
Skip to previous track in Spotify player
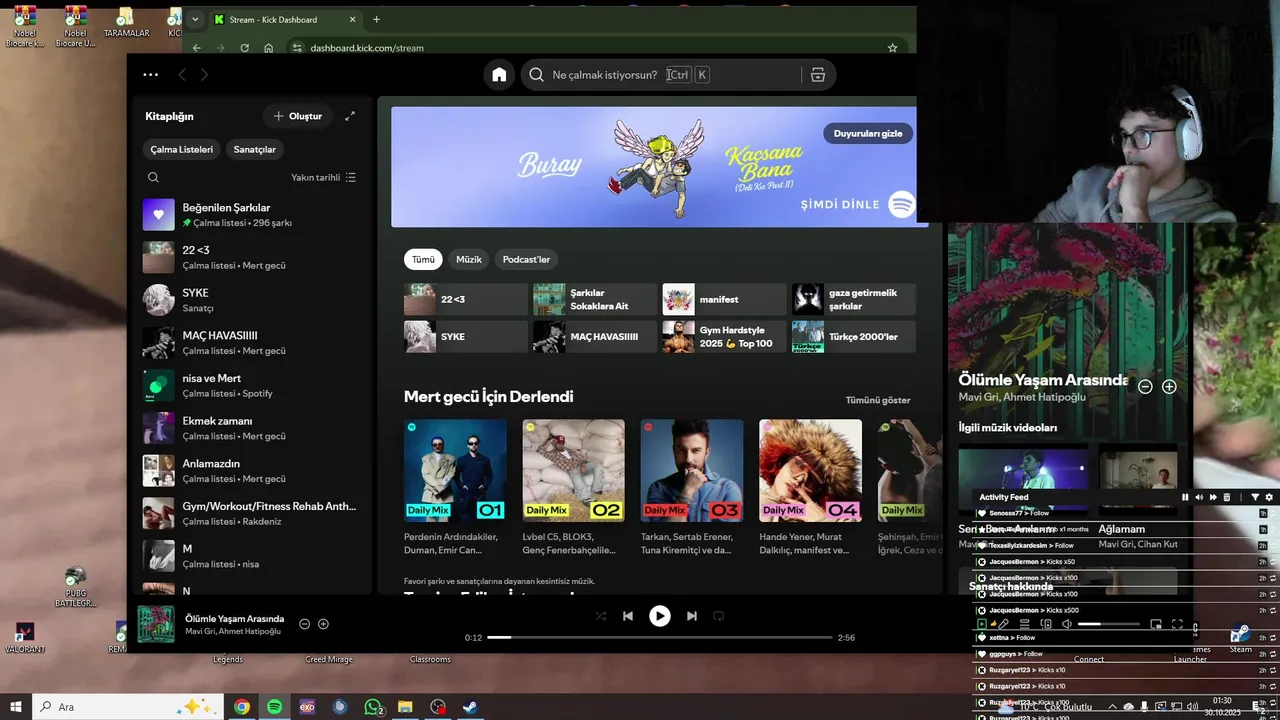[x=628, y=616]
